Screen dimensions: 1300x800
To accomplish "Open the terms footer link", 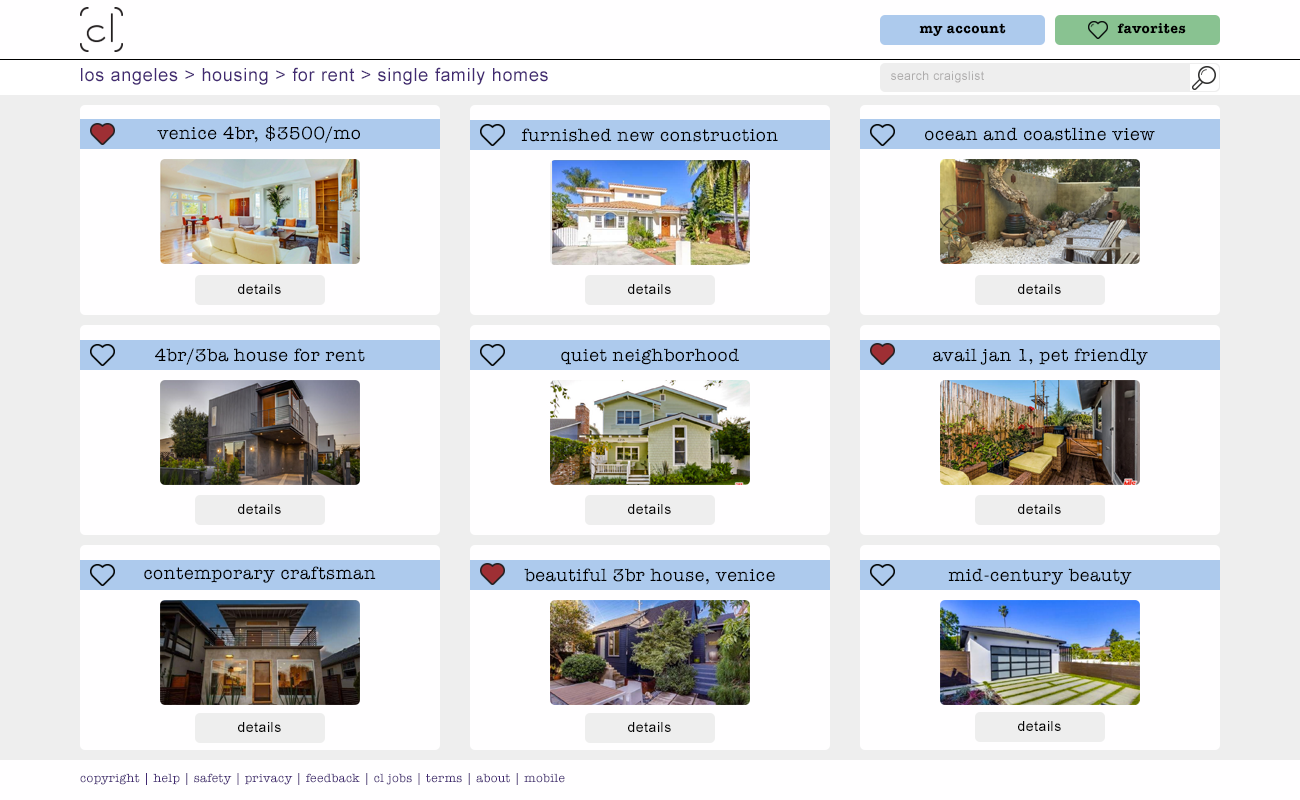I will pos(444,778).
